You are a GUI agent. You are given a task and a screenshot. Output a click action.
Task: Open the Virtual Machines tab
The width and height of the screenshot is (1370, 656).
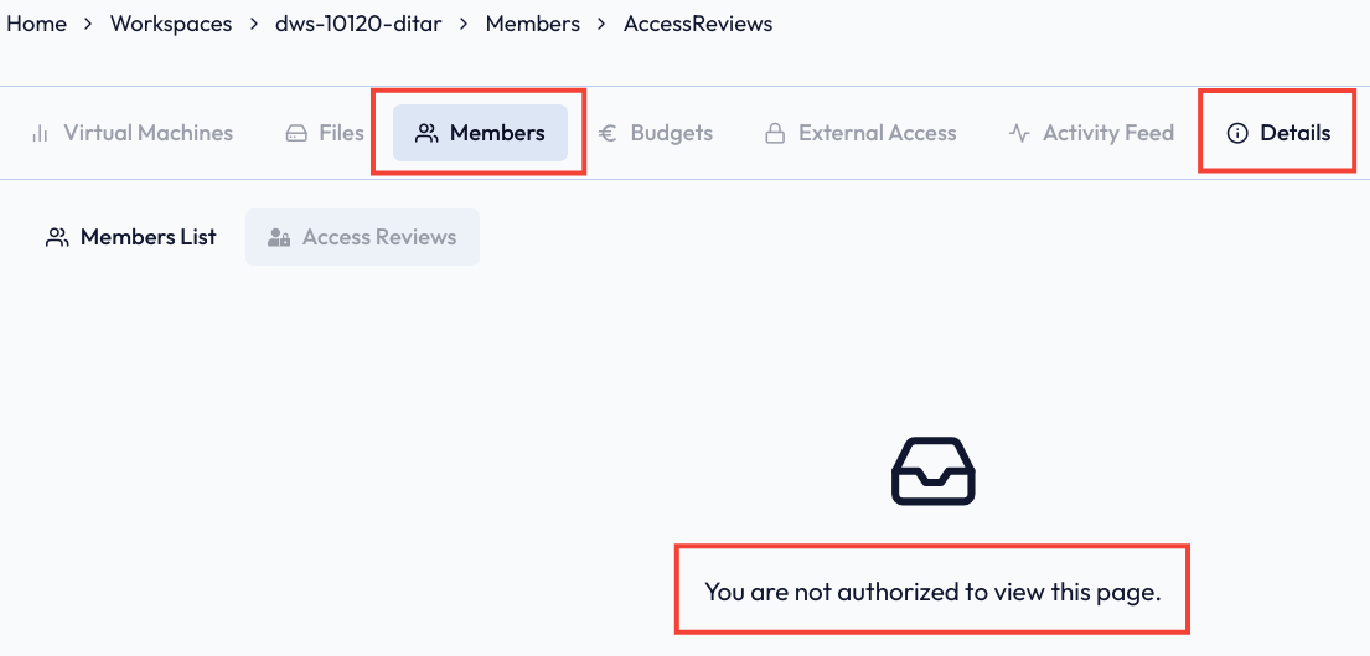(148, 133)
